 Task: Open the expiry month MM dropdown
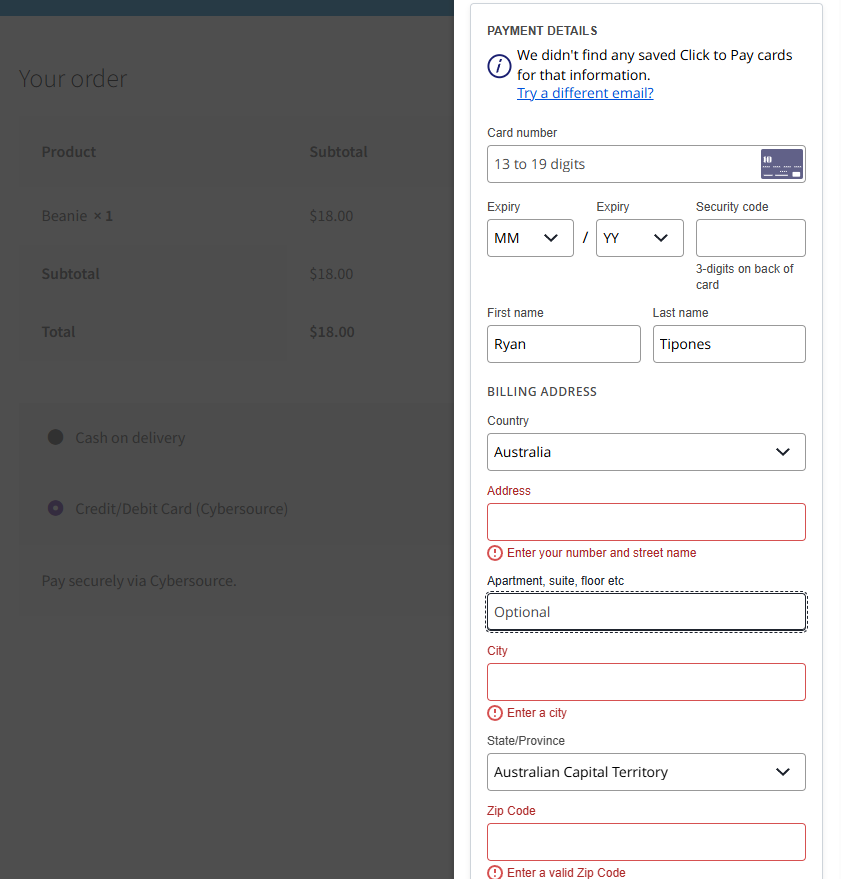pos(530,238)
